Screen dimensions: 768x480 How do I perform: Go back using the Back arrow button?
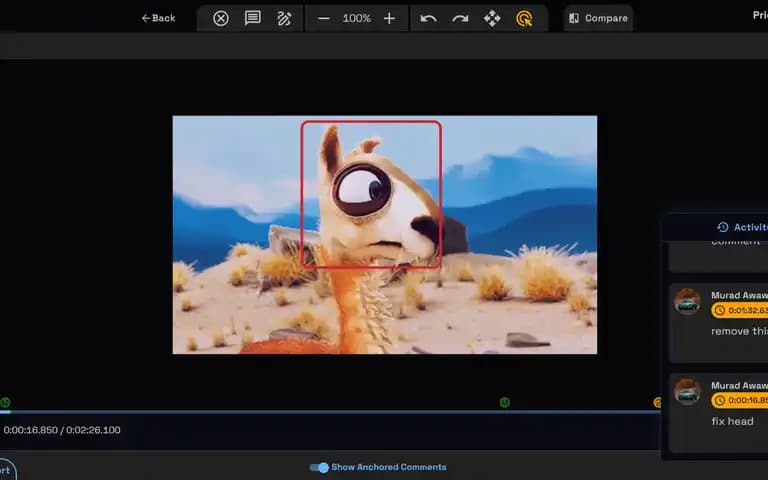(158, 18)
